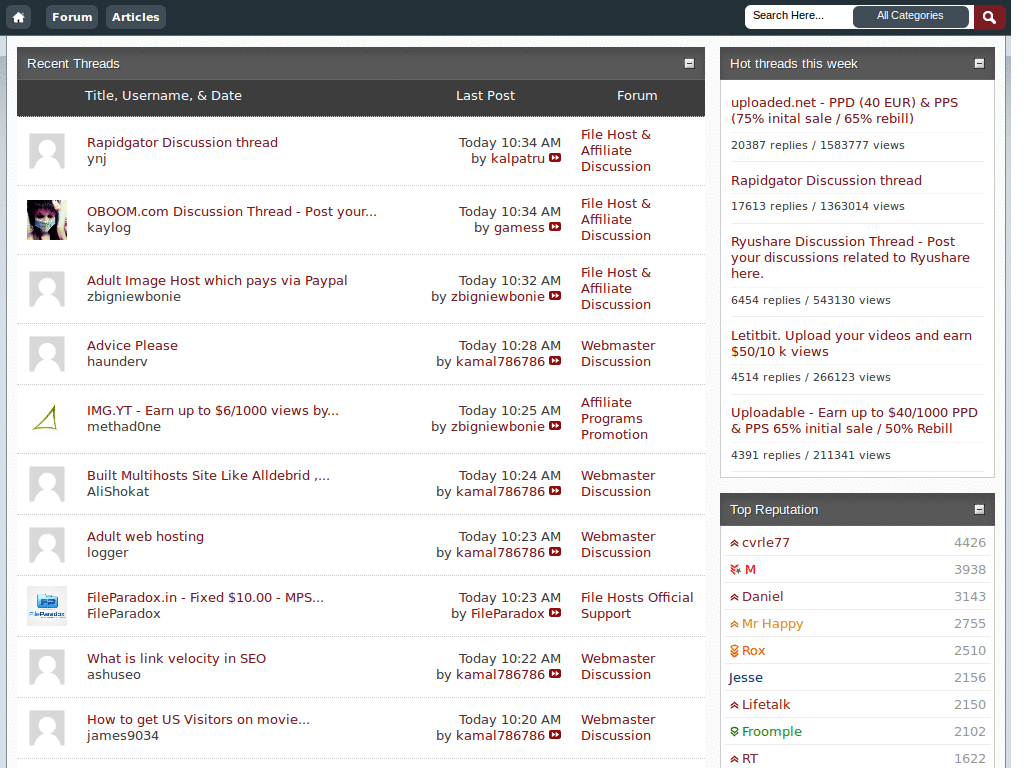Open How to get US Visitors on movie thread
The image size is (1024, 768).
[x=199, y=720]
